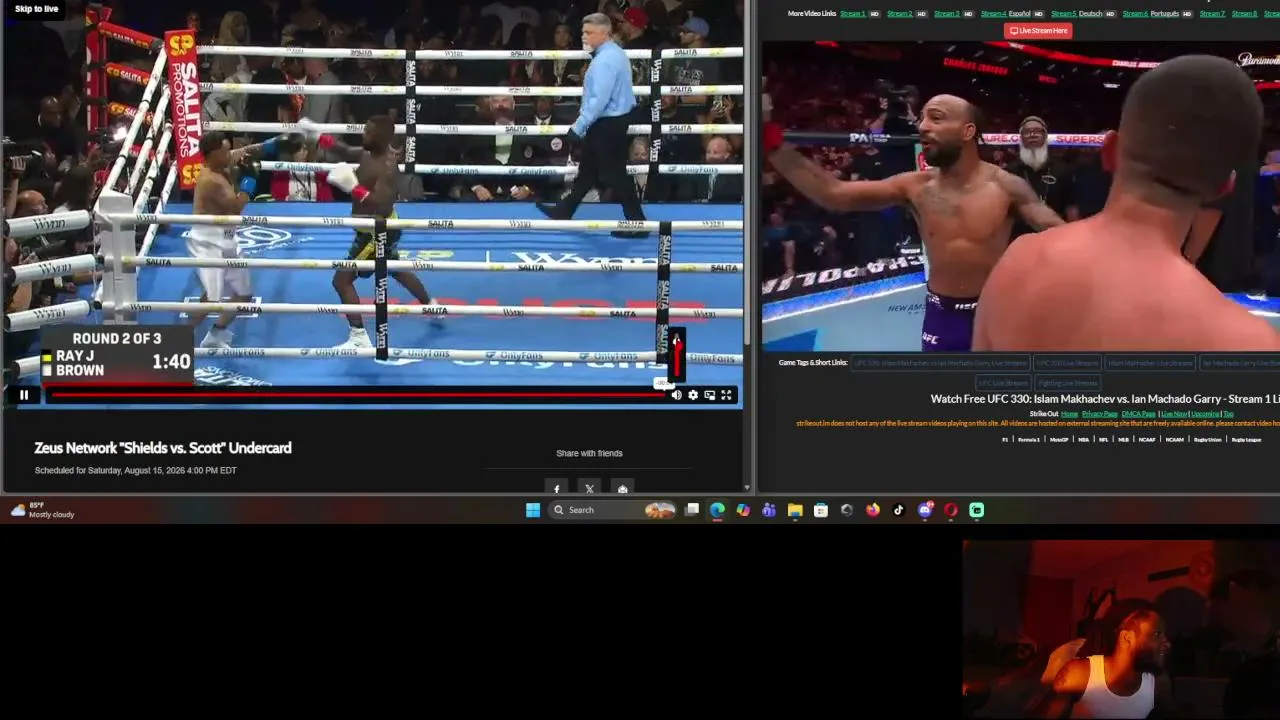1280x720 pixels.
Task: Select the NFL sport category
Action: [1104, 440]
